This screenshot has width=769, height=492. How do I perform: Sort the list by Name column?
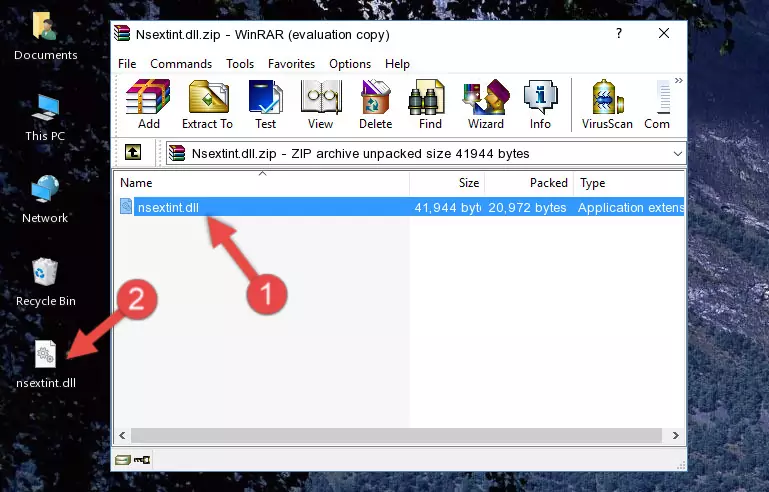click(262, 183)
